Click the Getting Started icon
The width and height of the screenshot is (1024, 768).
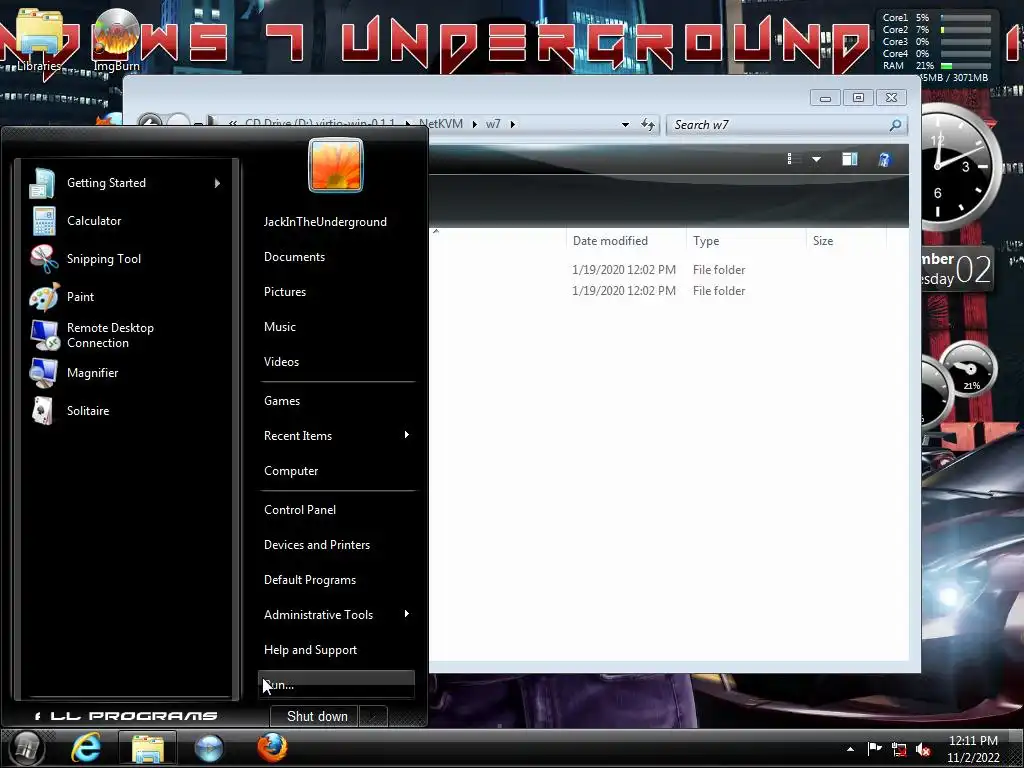42,183
